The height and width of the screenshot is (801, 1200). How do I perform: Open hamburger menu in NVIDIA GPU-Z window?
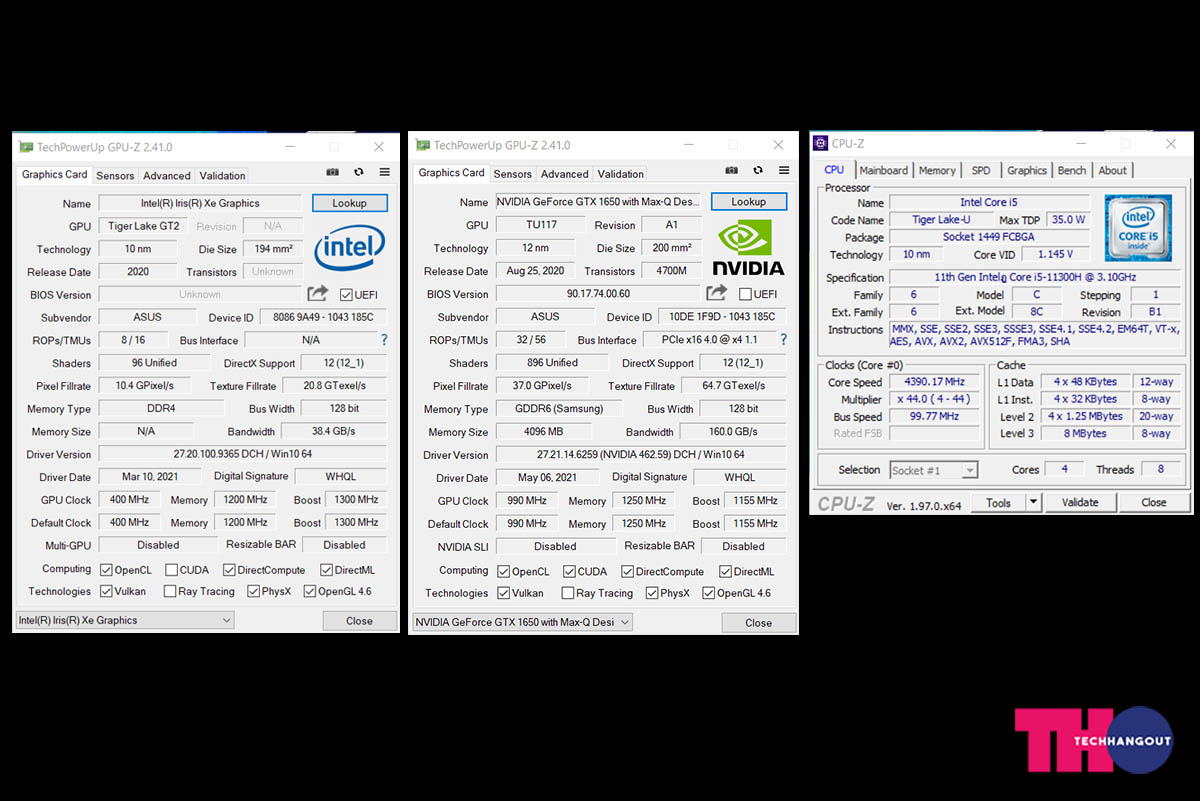click(x=783, y=171)
